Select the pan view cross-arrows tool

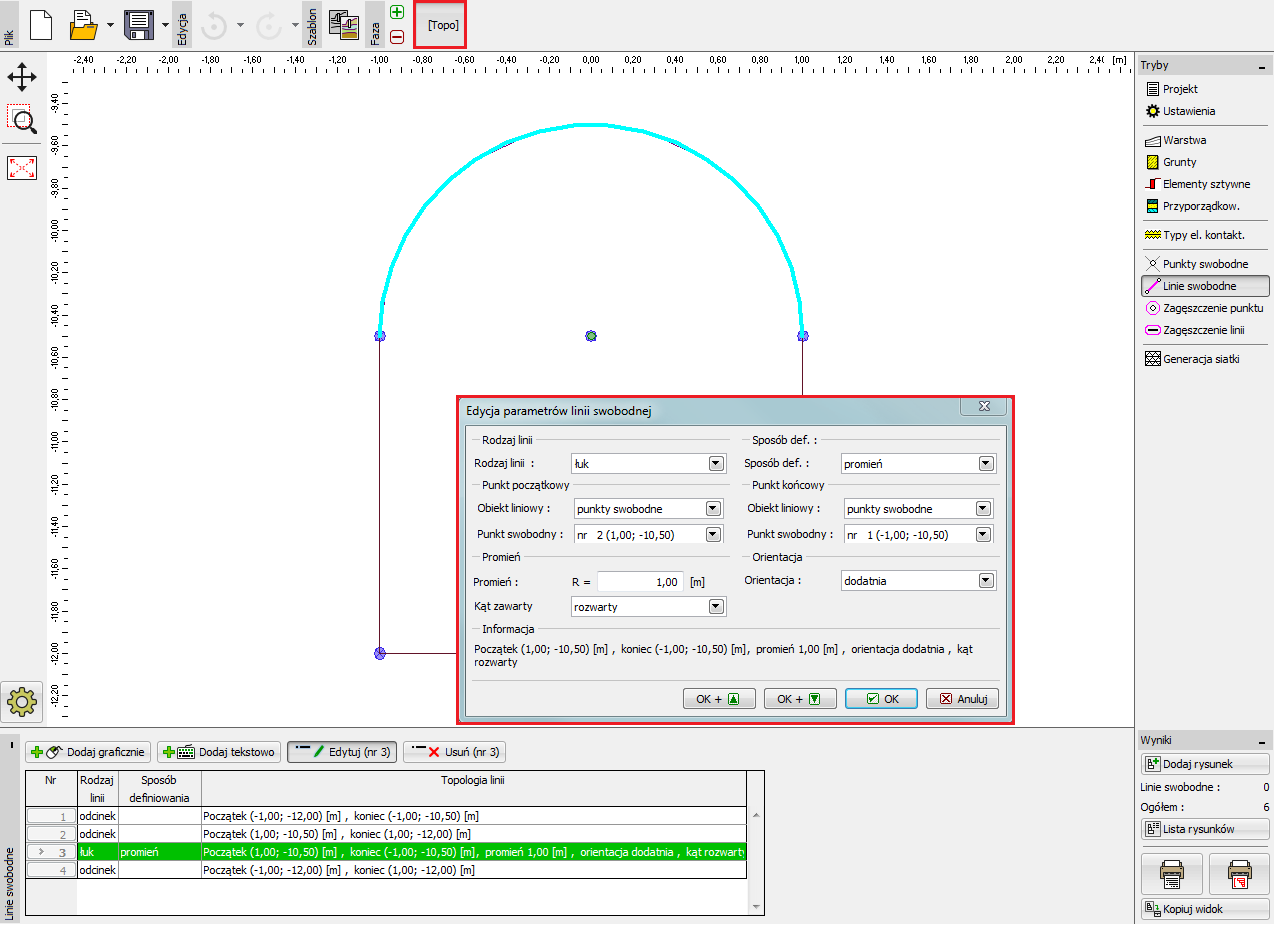click(22, 77)
